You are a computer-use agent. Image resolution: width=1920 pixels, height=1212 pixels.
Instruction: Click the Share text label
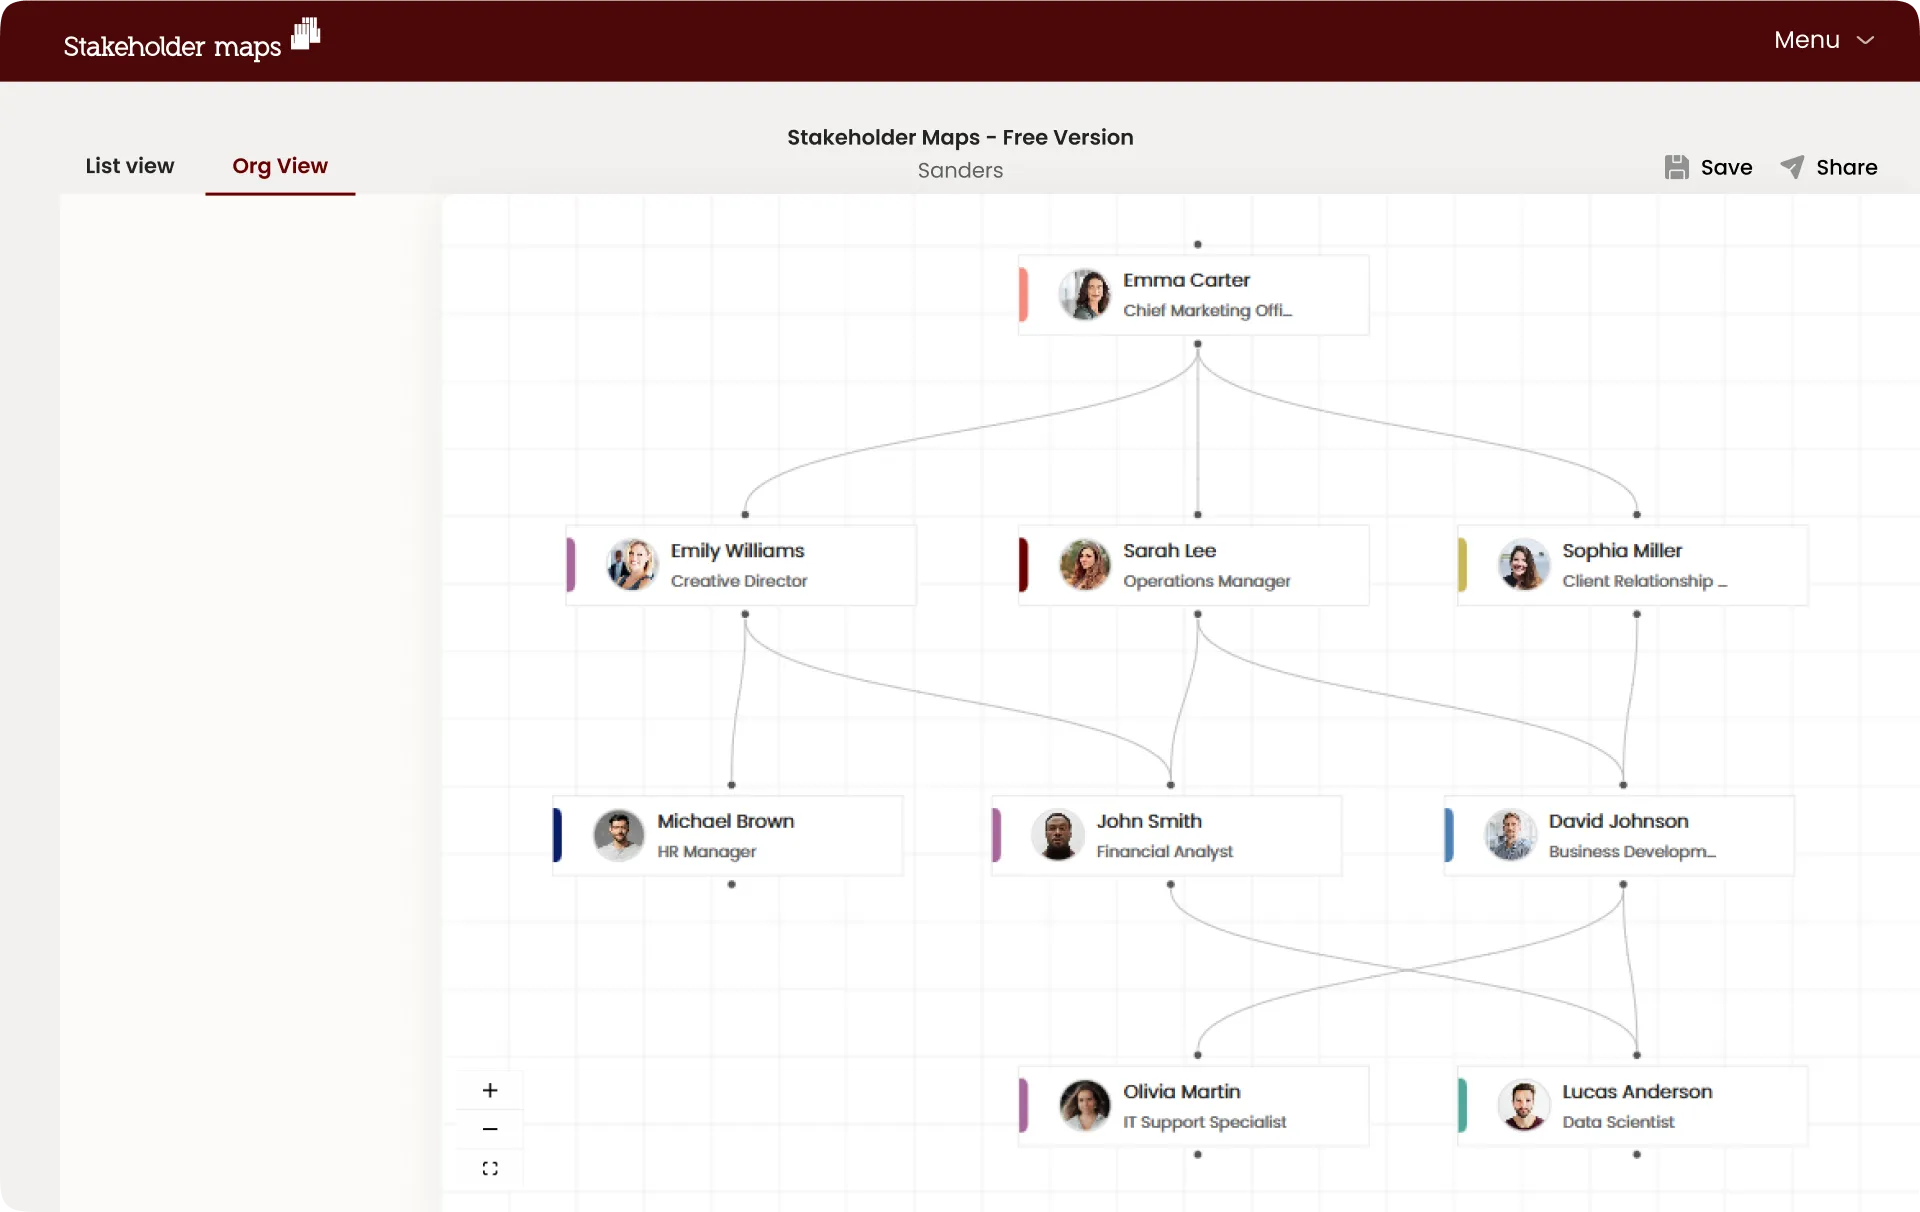coord(1846,167)
